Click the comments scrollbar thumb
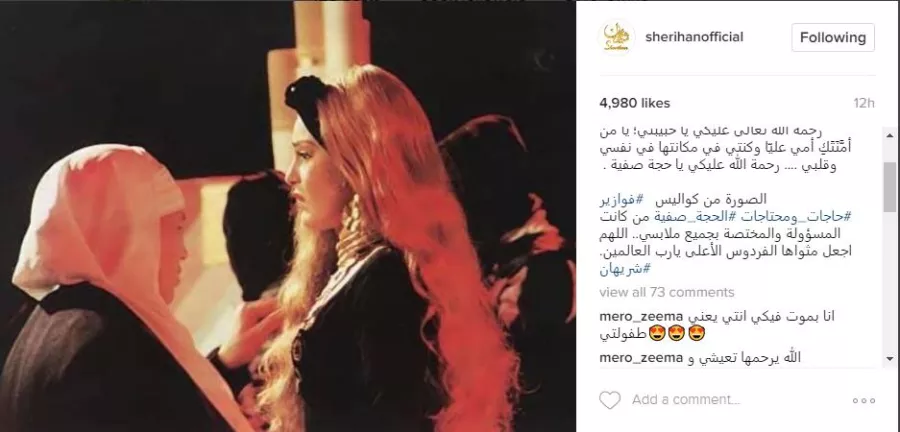900x432 pixels. click(x=890, y=186)
